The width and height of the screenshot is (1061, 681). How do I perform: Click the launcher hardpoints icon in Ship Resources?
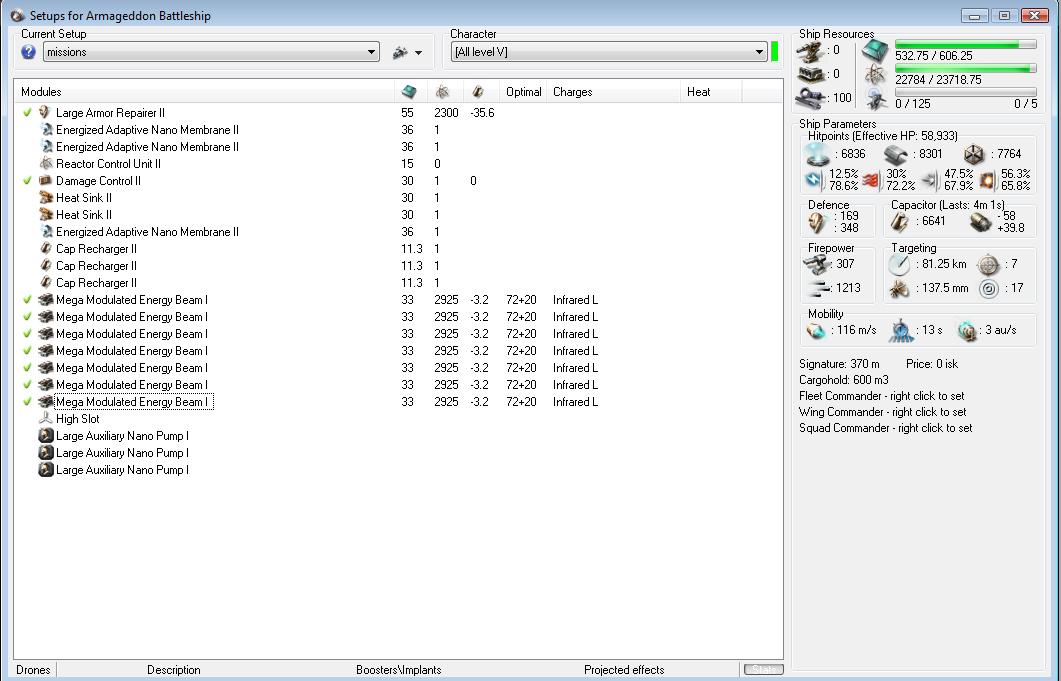click(x=811, y=74)
